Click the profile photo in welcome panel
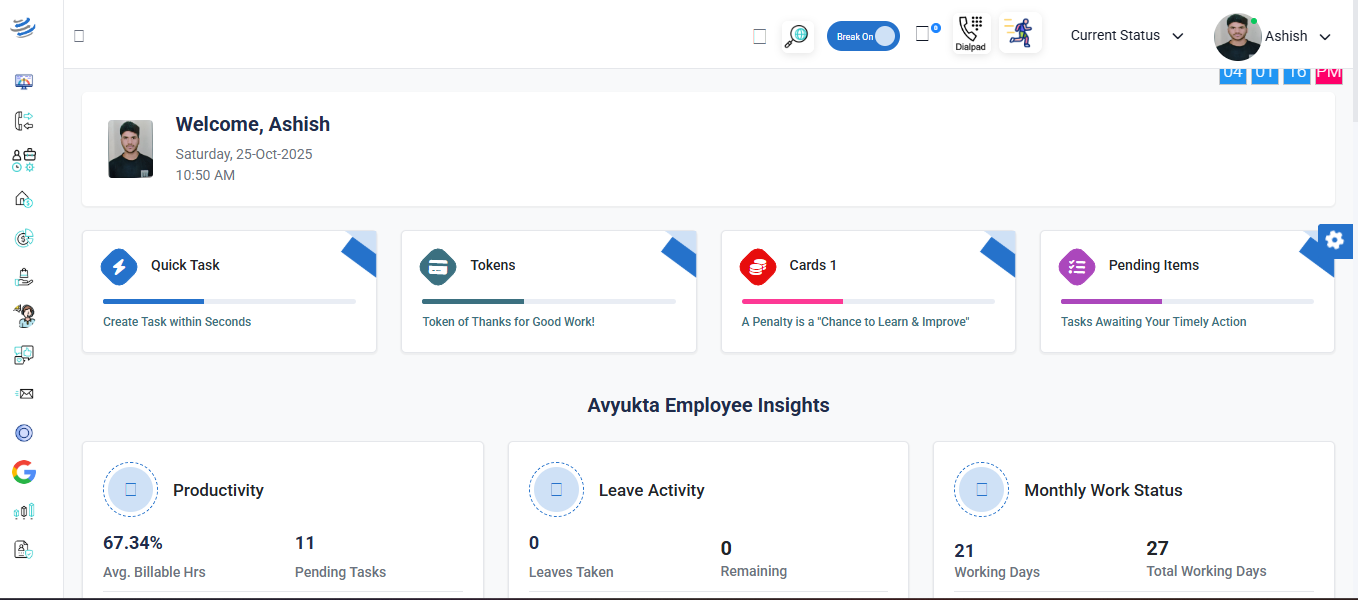Screen dimensions: 1358x600 pyautogui.click(x=131, y=149)
